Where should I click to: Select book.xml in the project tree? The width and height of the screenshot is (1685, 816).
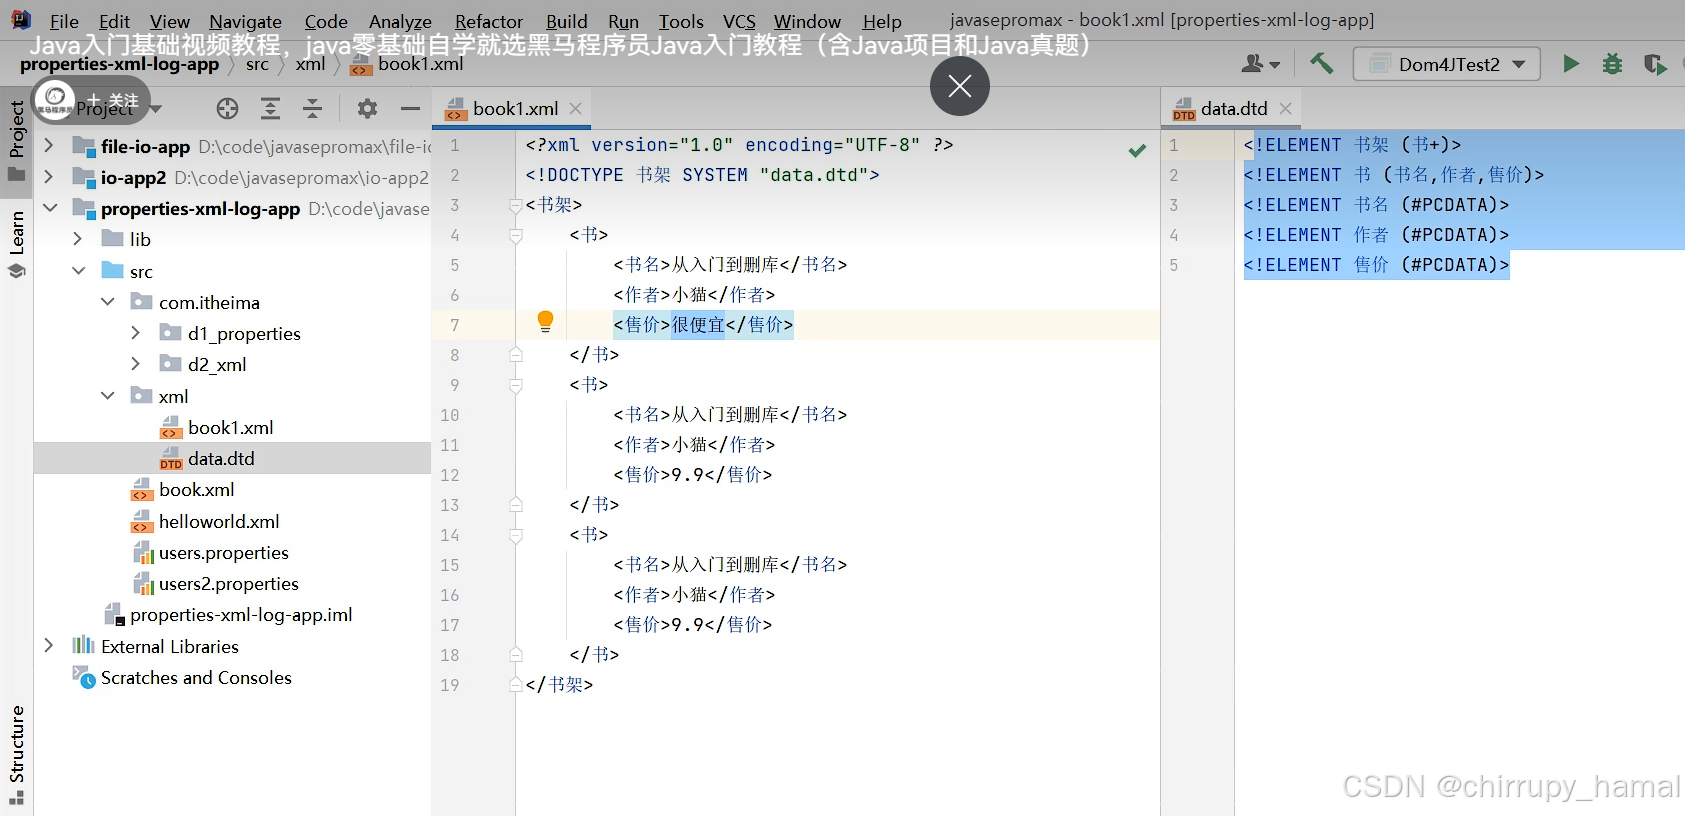[x=196, y=489]
